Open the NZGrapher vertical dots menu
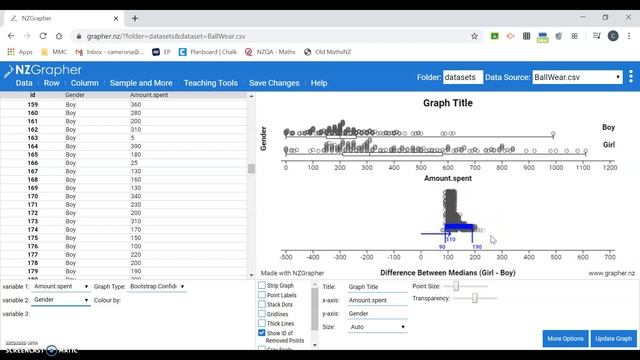Screen dimensions: 640x360 point(631,76)
